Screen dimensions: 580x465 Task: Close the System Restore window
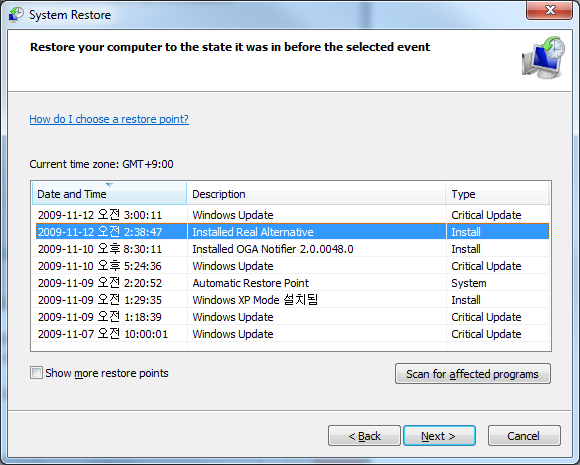tap(550, 10)
